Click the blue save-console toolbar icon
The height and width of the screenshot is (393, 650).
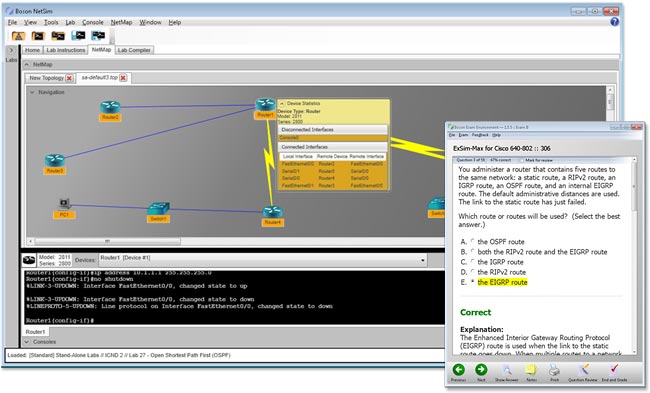pos(78,36)
